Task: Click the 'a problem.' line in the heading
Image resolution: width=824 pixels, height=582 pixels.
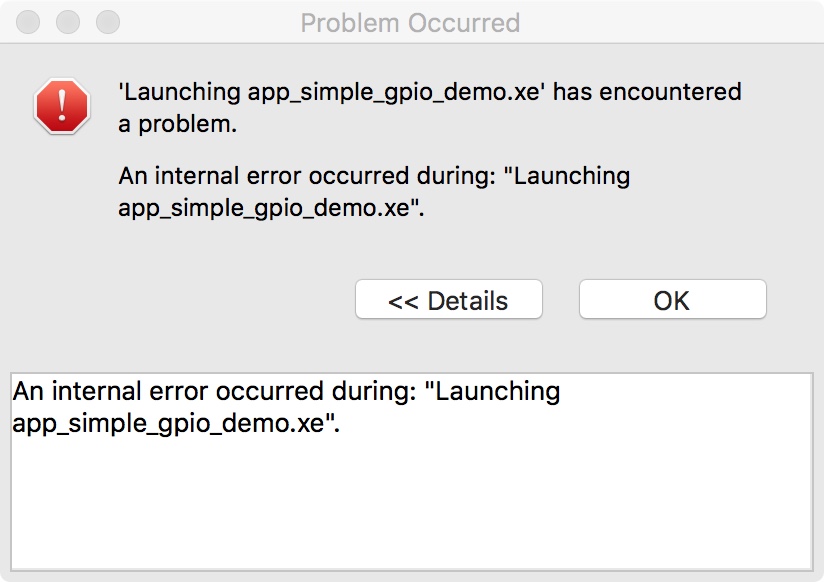Action: [178, 124]
